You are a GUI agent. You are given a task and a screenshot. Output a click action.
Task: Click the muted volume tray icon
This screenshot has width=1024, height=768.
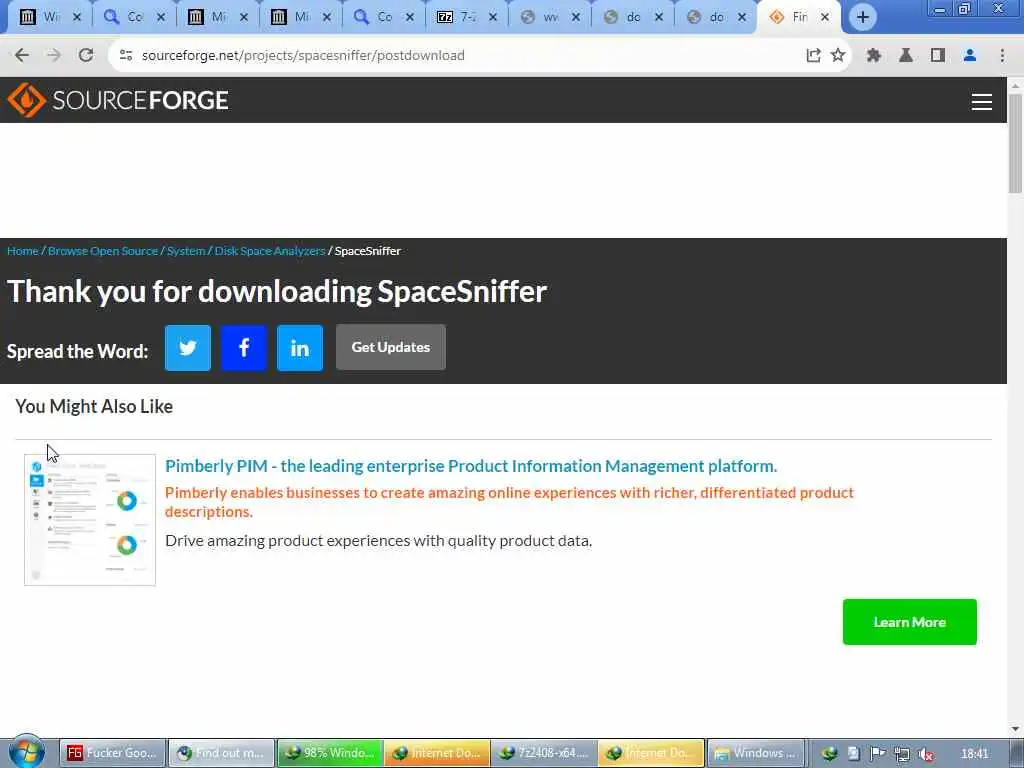[925, 754]
